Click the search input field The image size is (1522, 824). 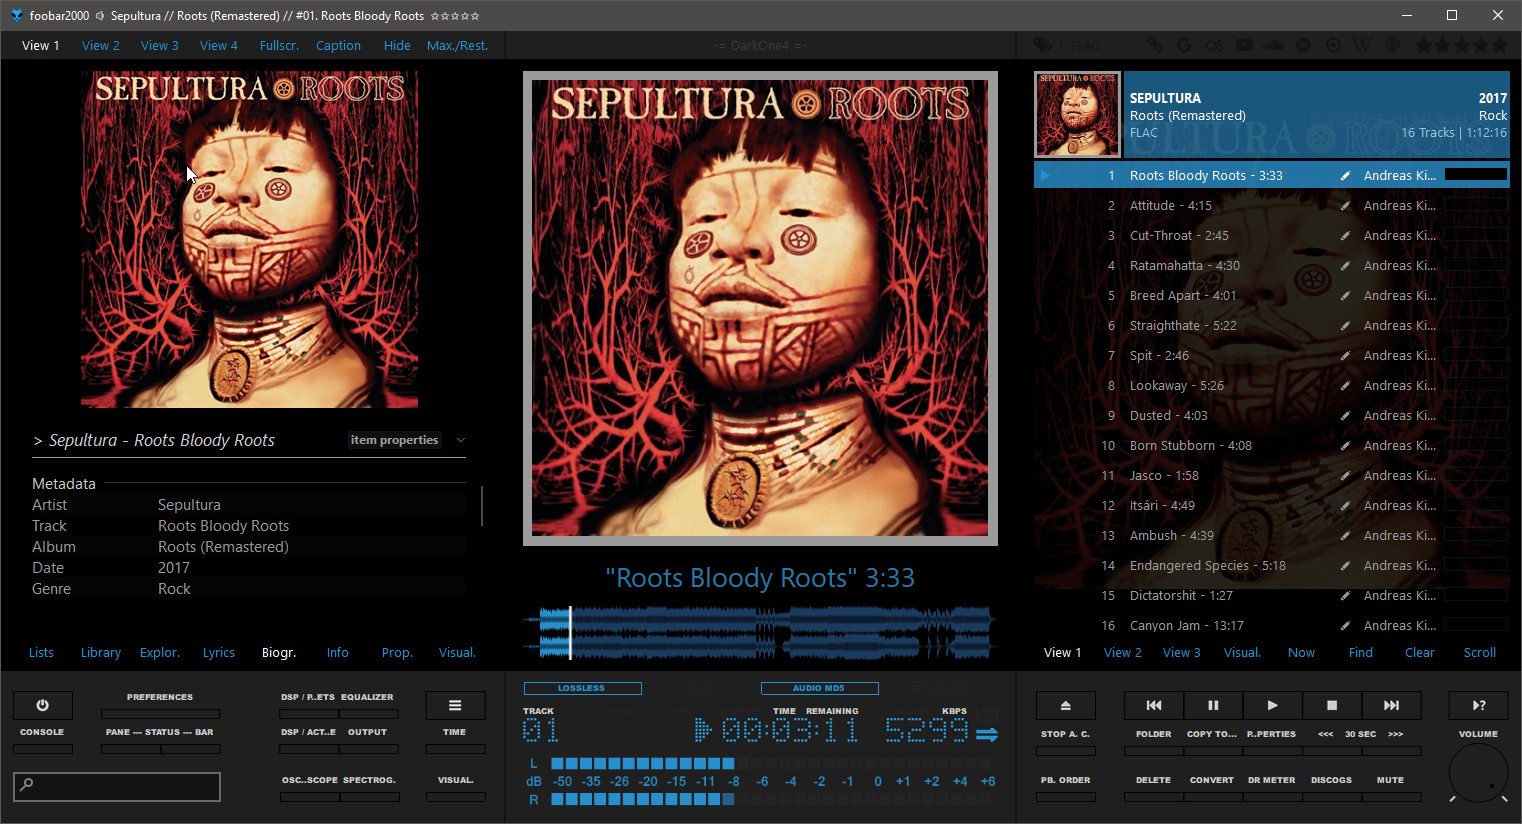pos(117,787)
